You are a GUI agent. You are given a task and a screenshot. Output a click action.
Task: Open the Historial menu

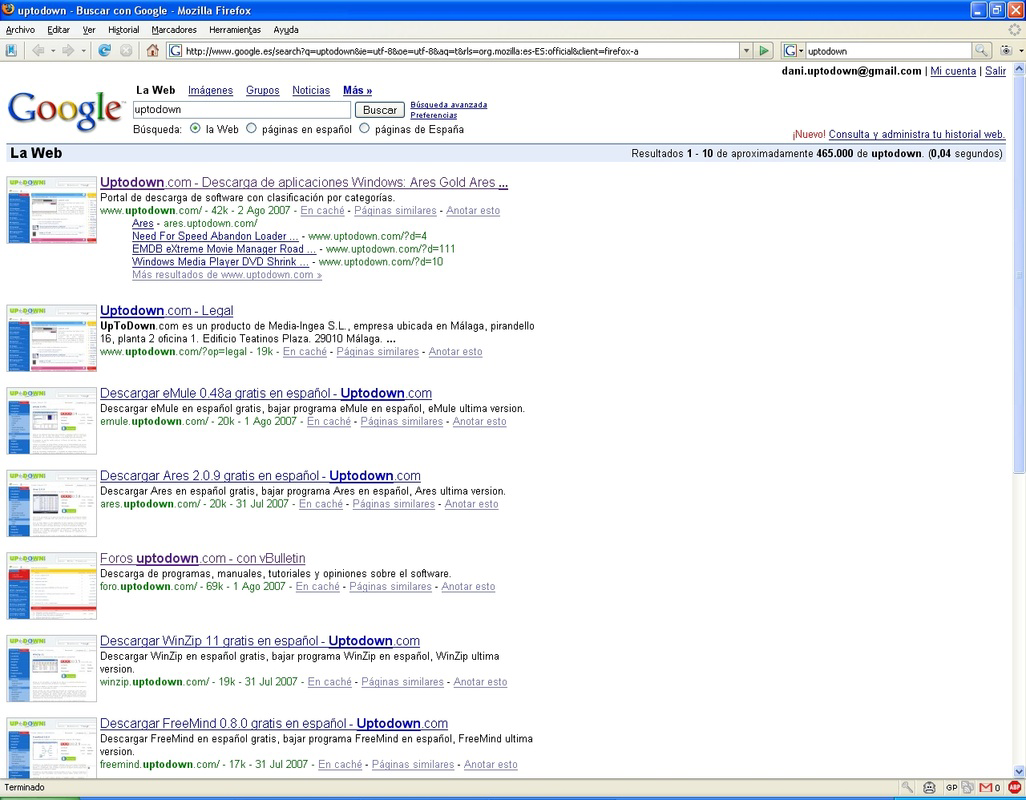tap(124, 29)
